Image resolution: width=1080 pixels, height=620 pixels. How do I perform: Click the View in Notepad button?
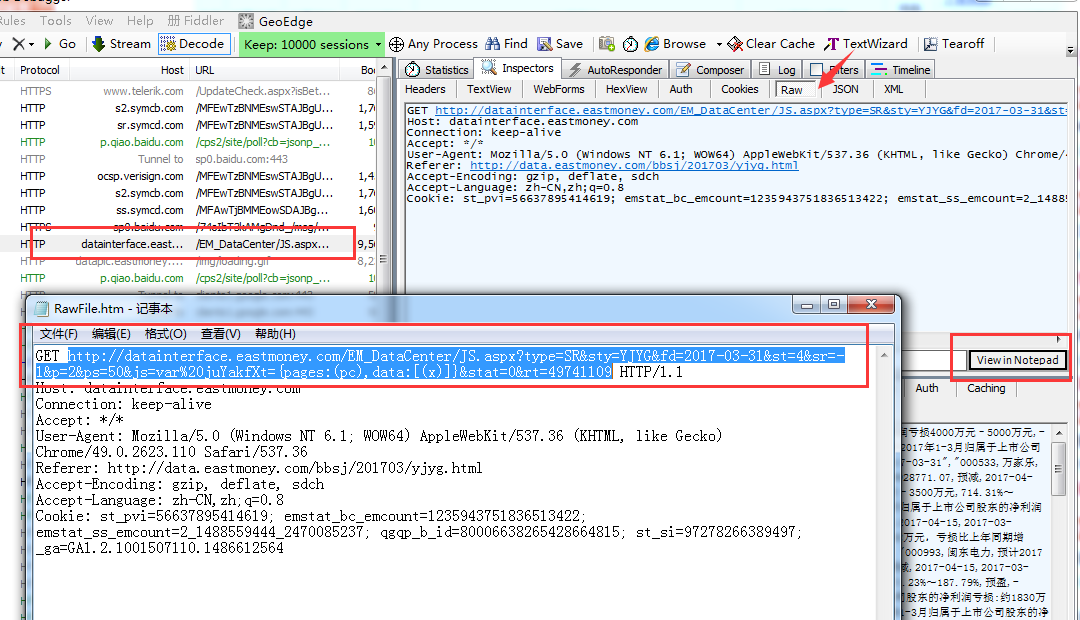tap(1017, 360)
